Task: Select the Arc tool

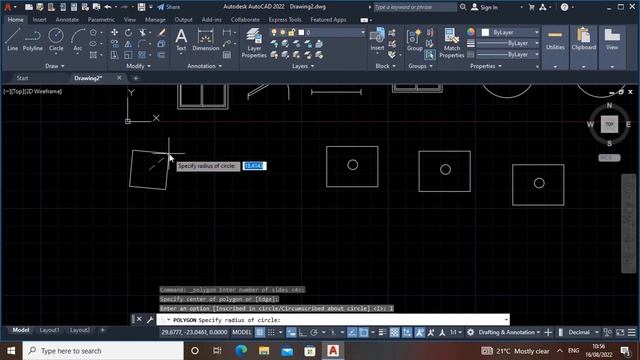Action: 78,40
